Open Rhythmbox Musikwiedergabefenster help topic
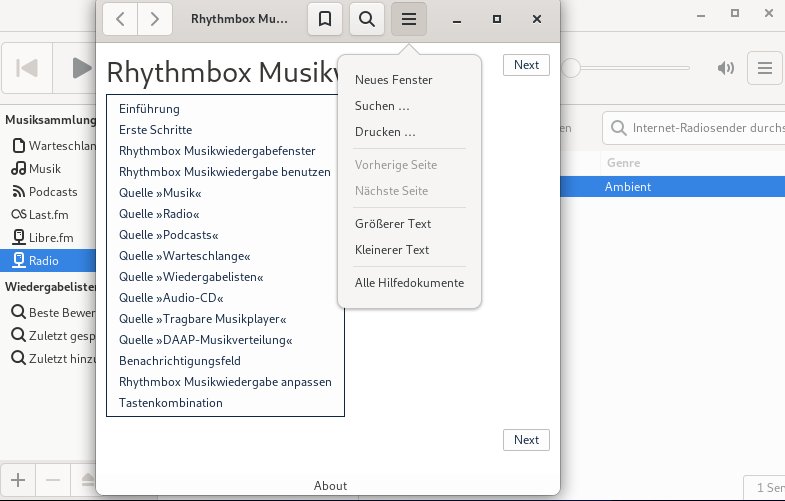785x501 pixels. click(217, 151)
